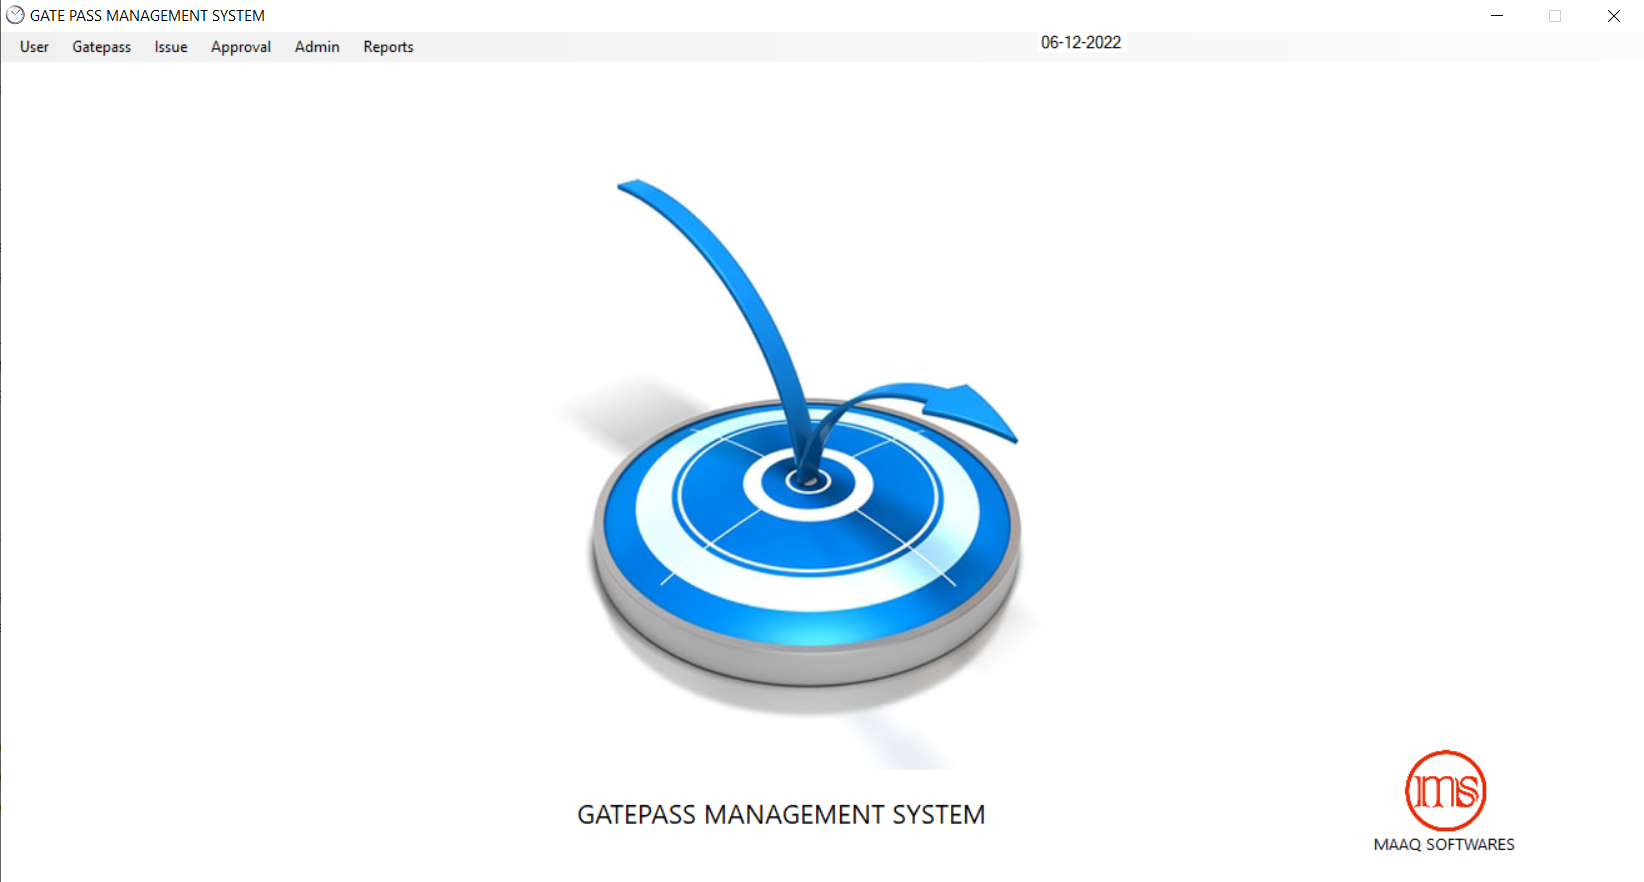Click the window title text in title bar

(x=147, y=15)
